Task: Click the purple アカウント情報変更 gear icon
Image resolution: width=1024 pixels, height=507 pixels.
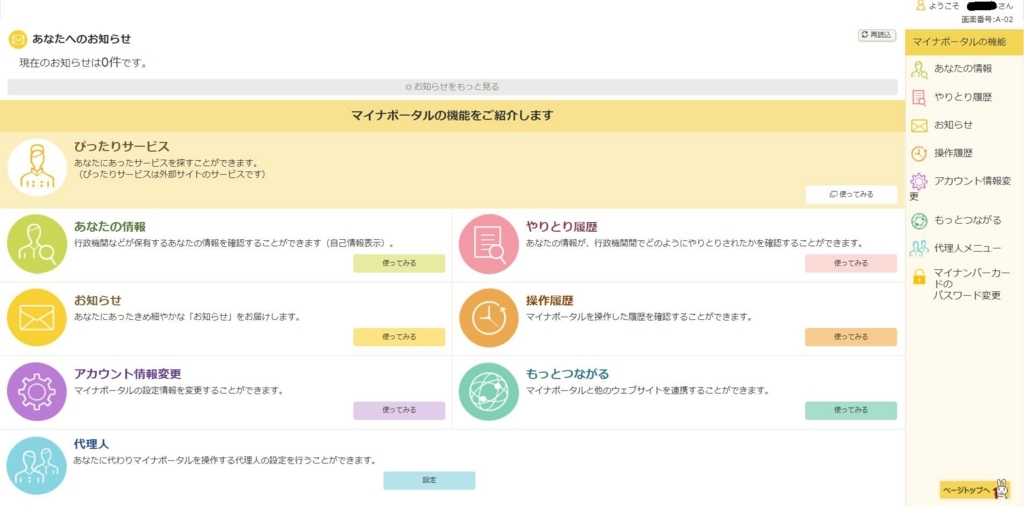Action: click(37, 391)
